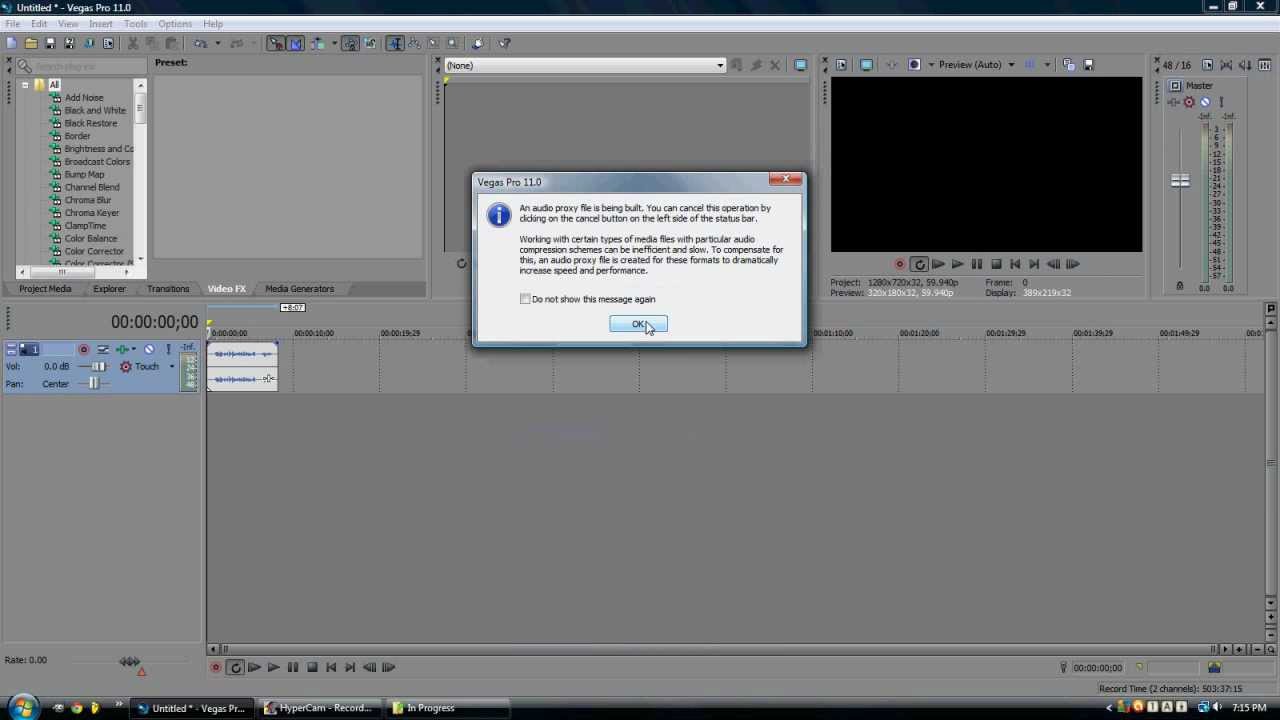Viewport: 1280px width, 720px height.
Task: Click the track 1 pan slider
Action: [x=94, y=383]
